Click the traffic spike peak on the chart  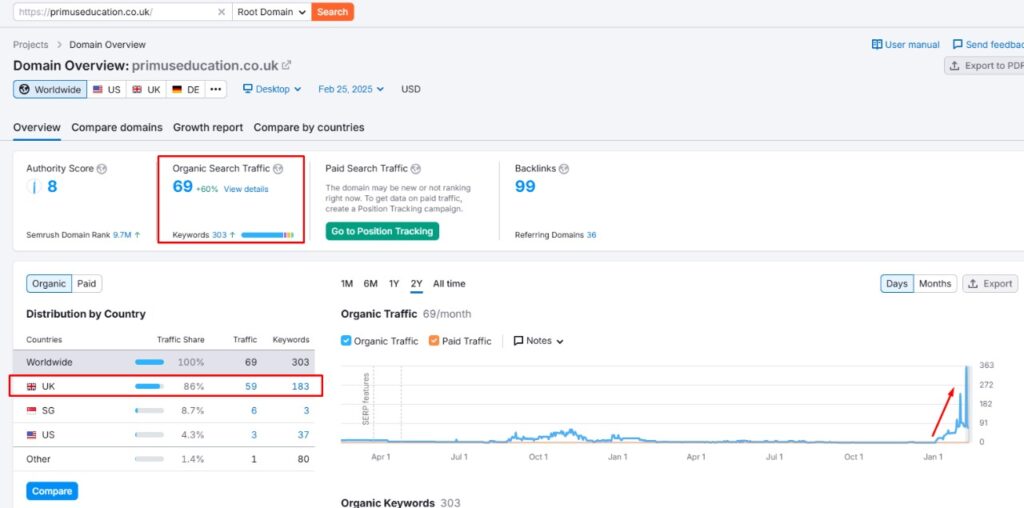[967, 369]
